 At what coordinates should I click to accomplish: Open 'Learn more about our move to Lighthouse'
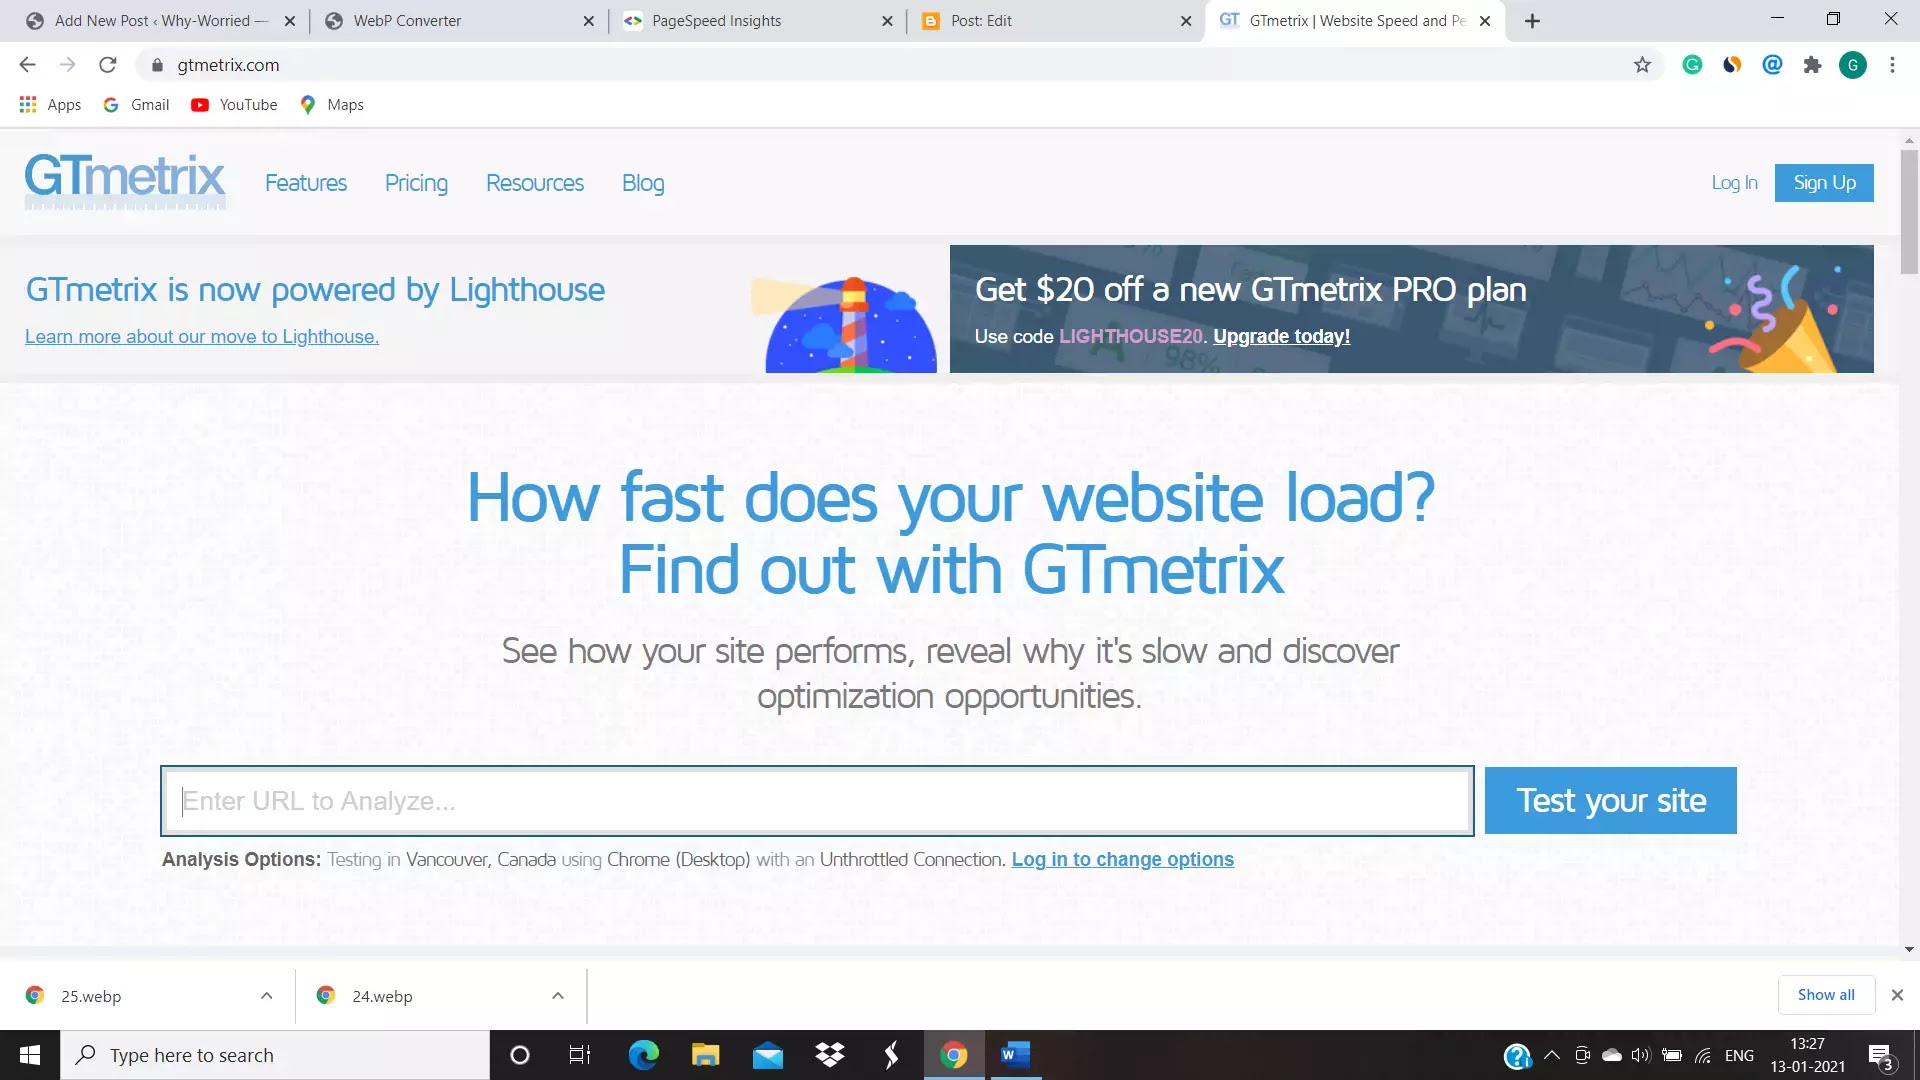(x=202, y=337)
